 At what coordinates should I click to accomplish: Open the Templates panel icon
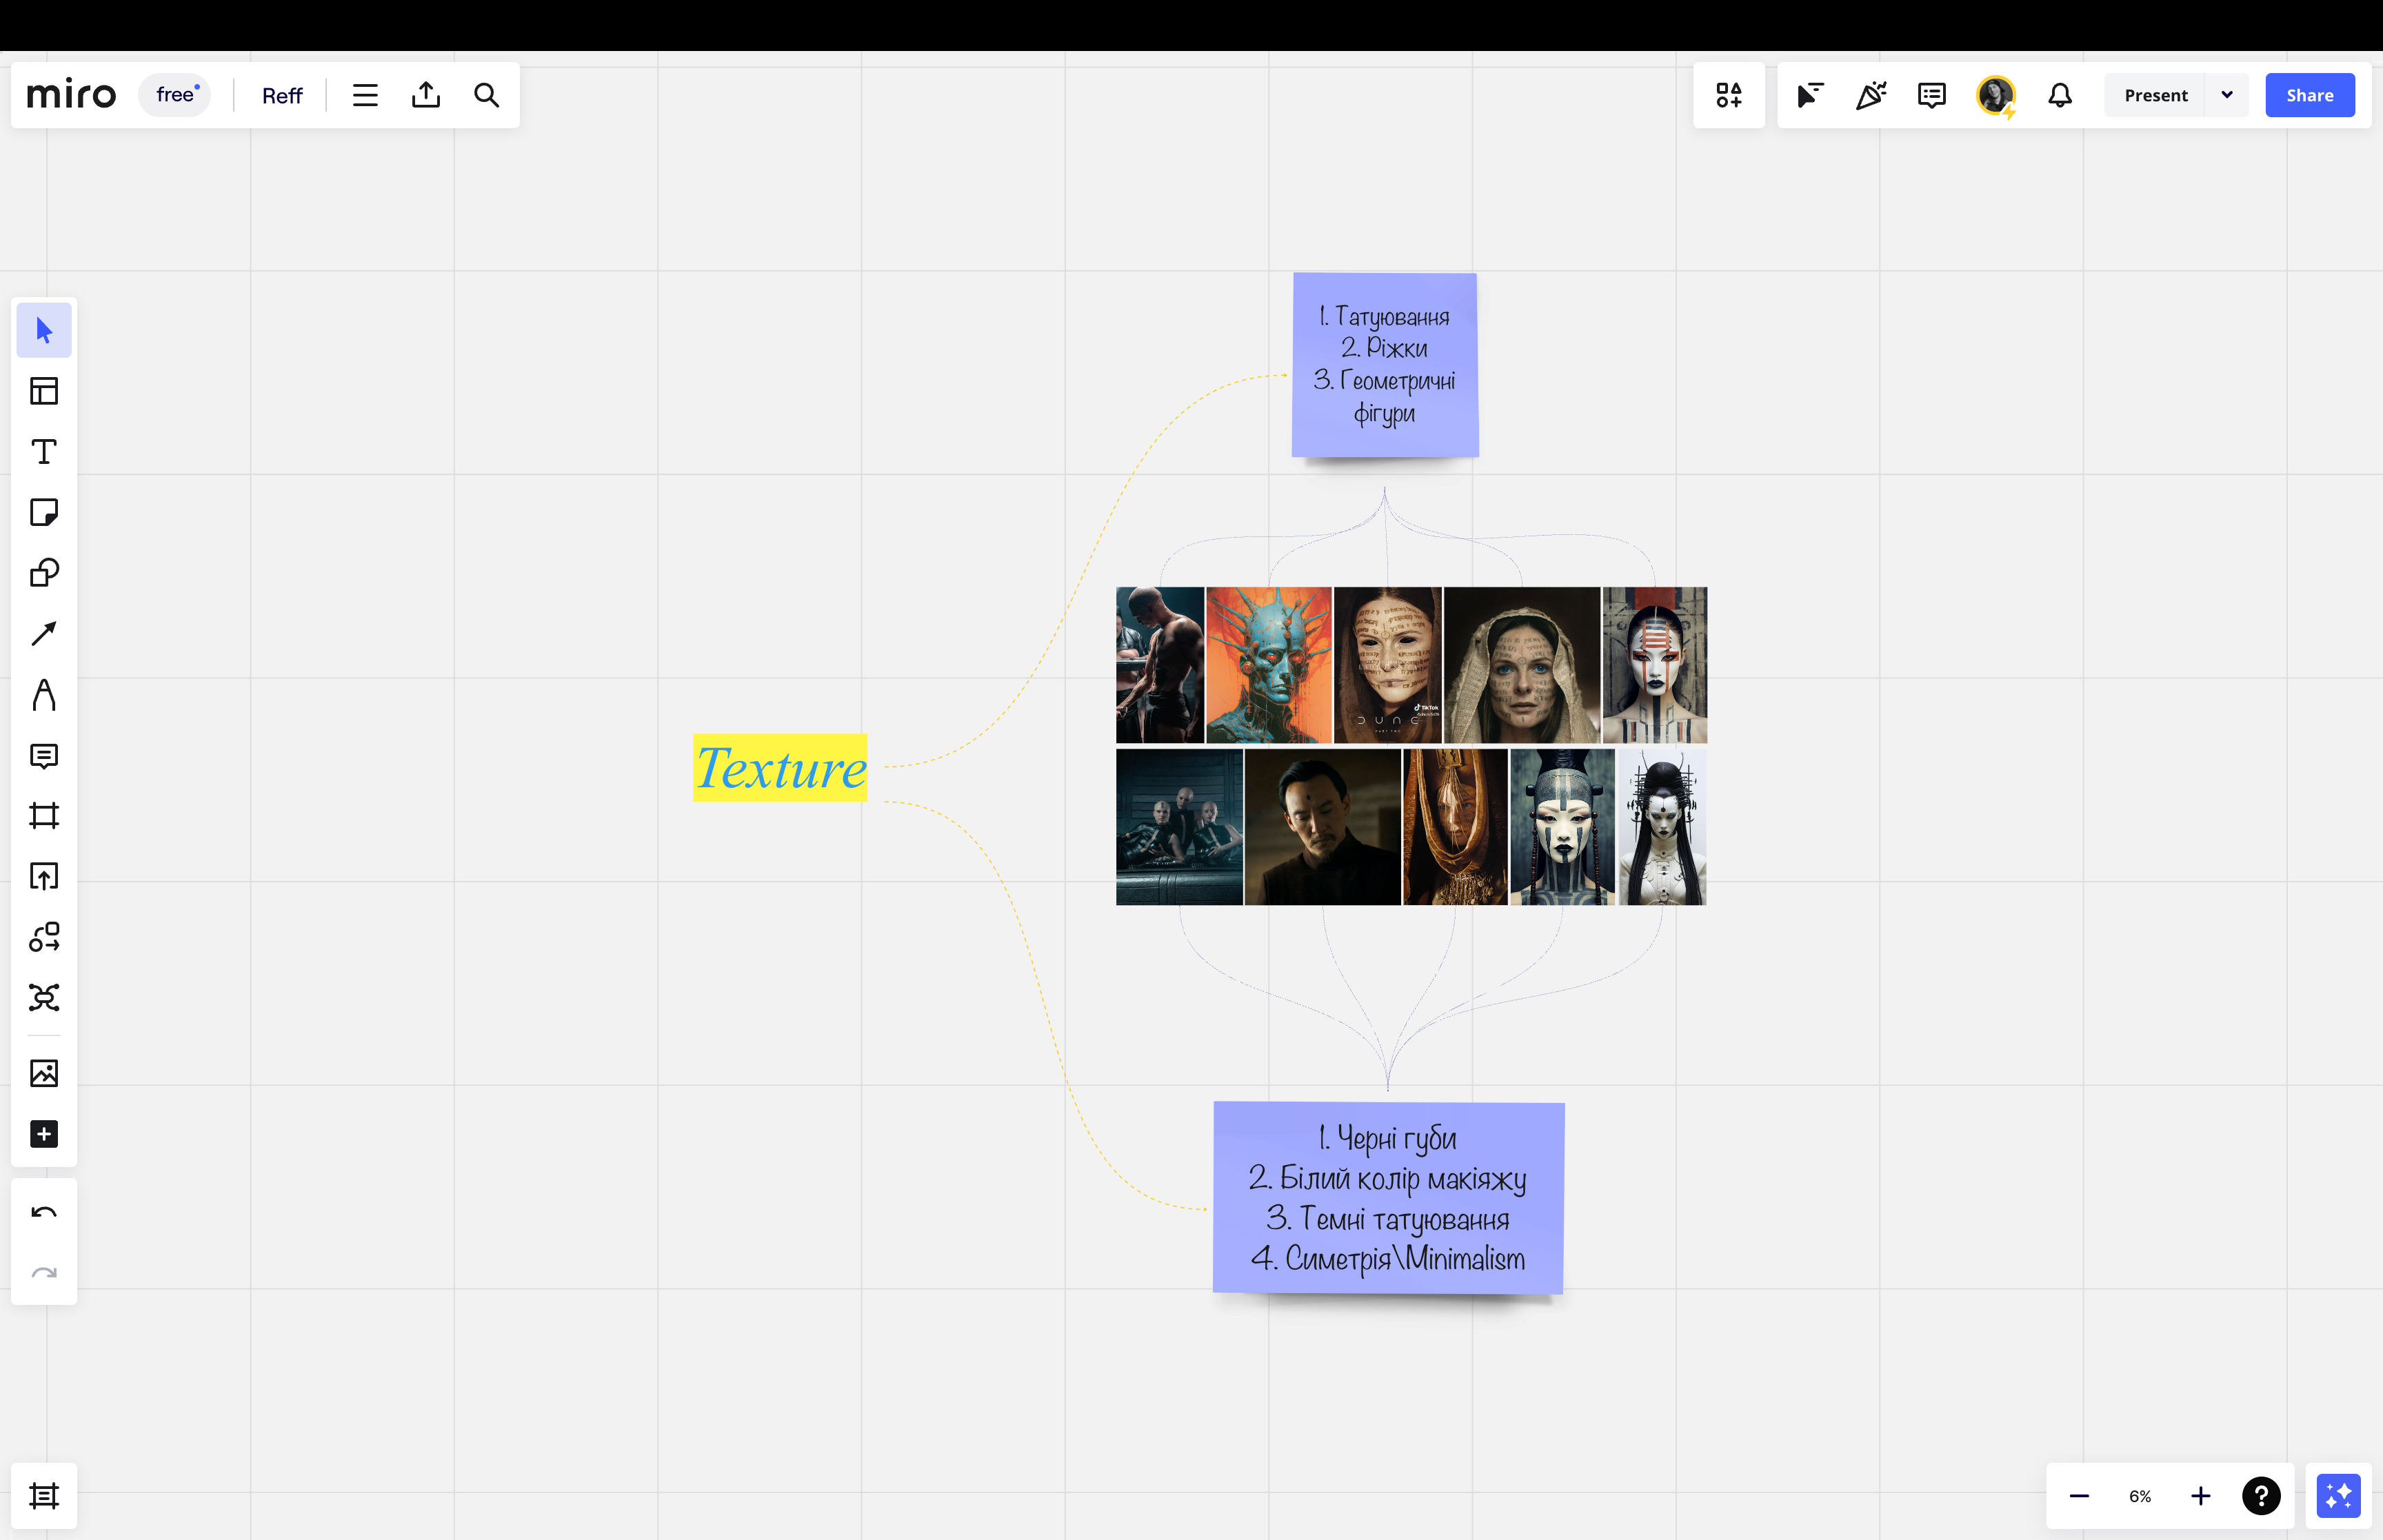44,391
